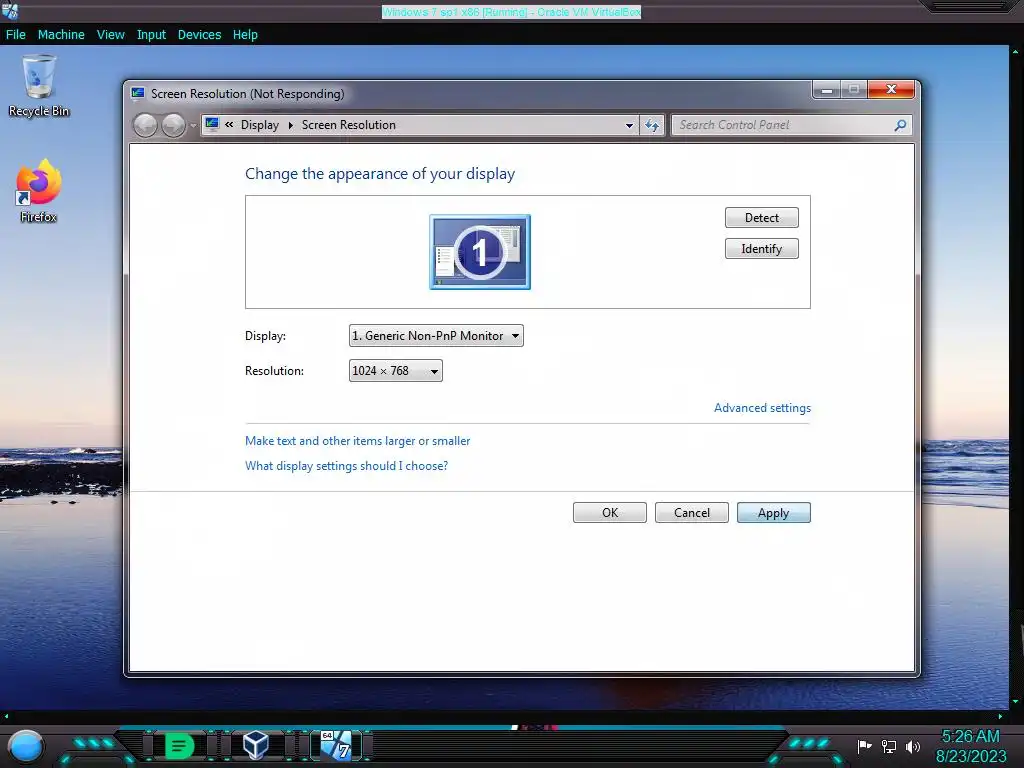Open Make text and other items larger link

tap(357, 441)
